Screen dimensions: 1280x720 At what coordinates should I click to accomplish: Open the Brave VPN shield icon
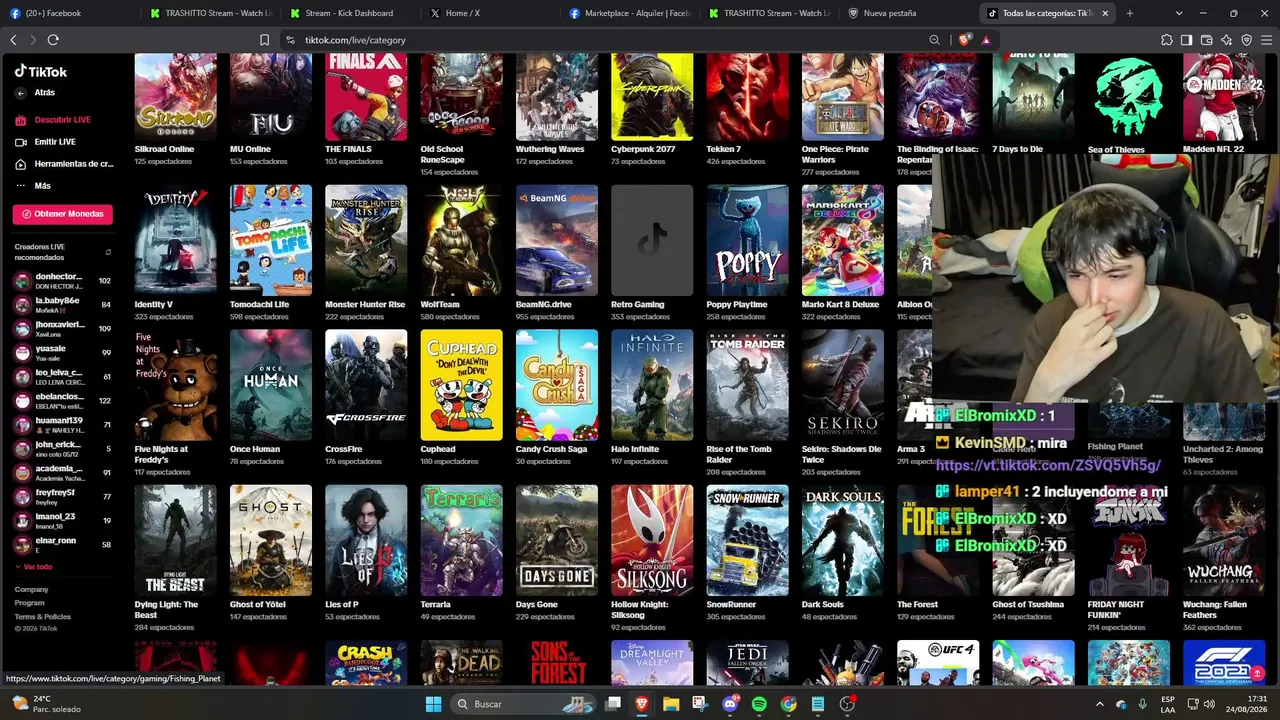[1246, 40]
